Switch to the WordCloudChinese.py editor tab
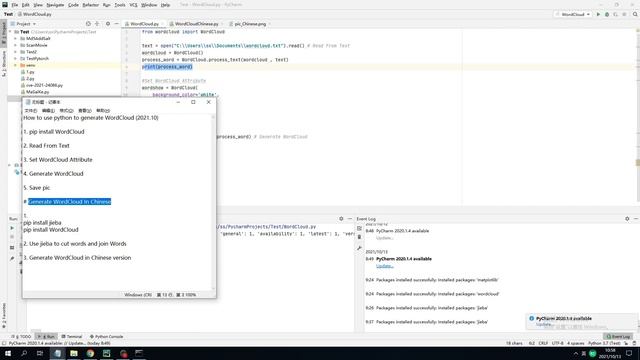This screenshot has height=360, width=640. tap(196, 24)
